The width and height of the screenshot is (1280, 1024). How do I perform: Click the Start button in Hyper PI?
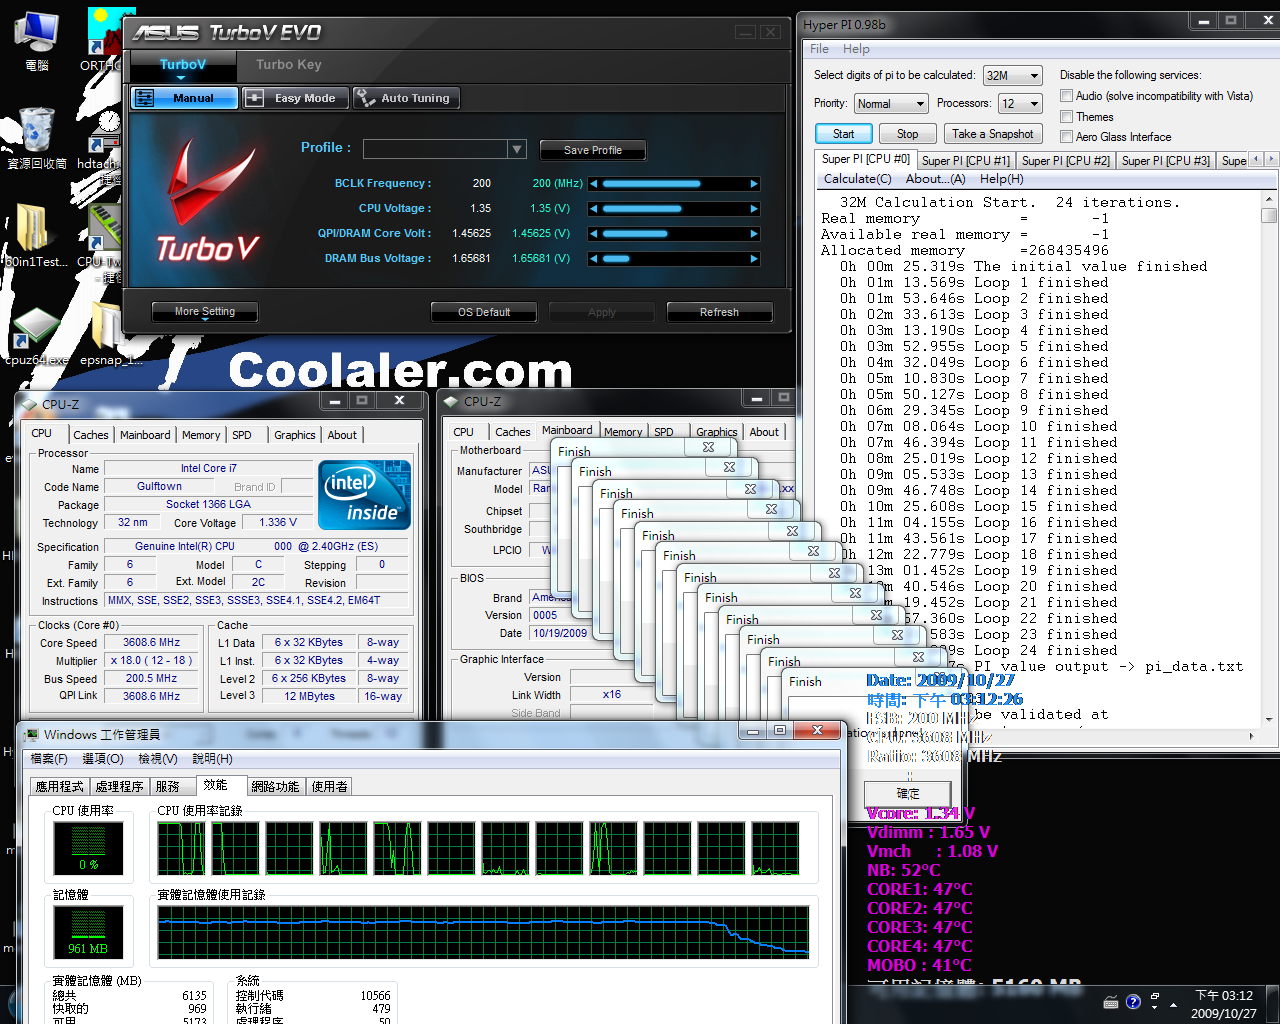pyautogui.click(x=843, y=134)
